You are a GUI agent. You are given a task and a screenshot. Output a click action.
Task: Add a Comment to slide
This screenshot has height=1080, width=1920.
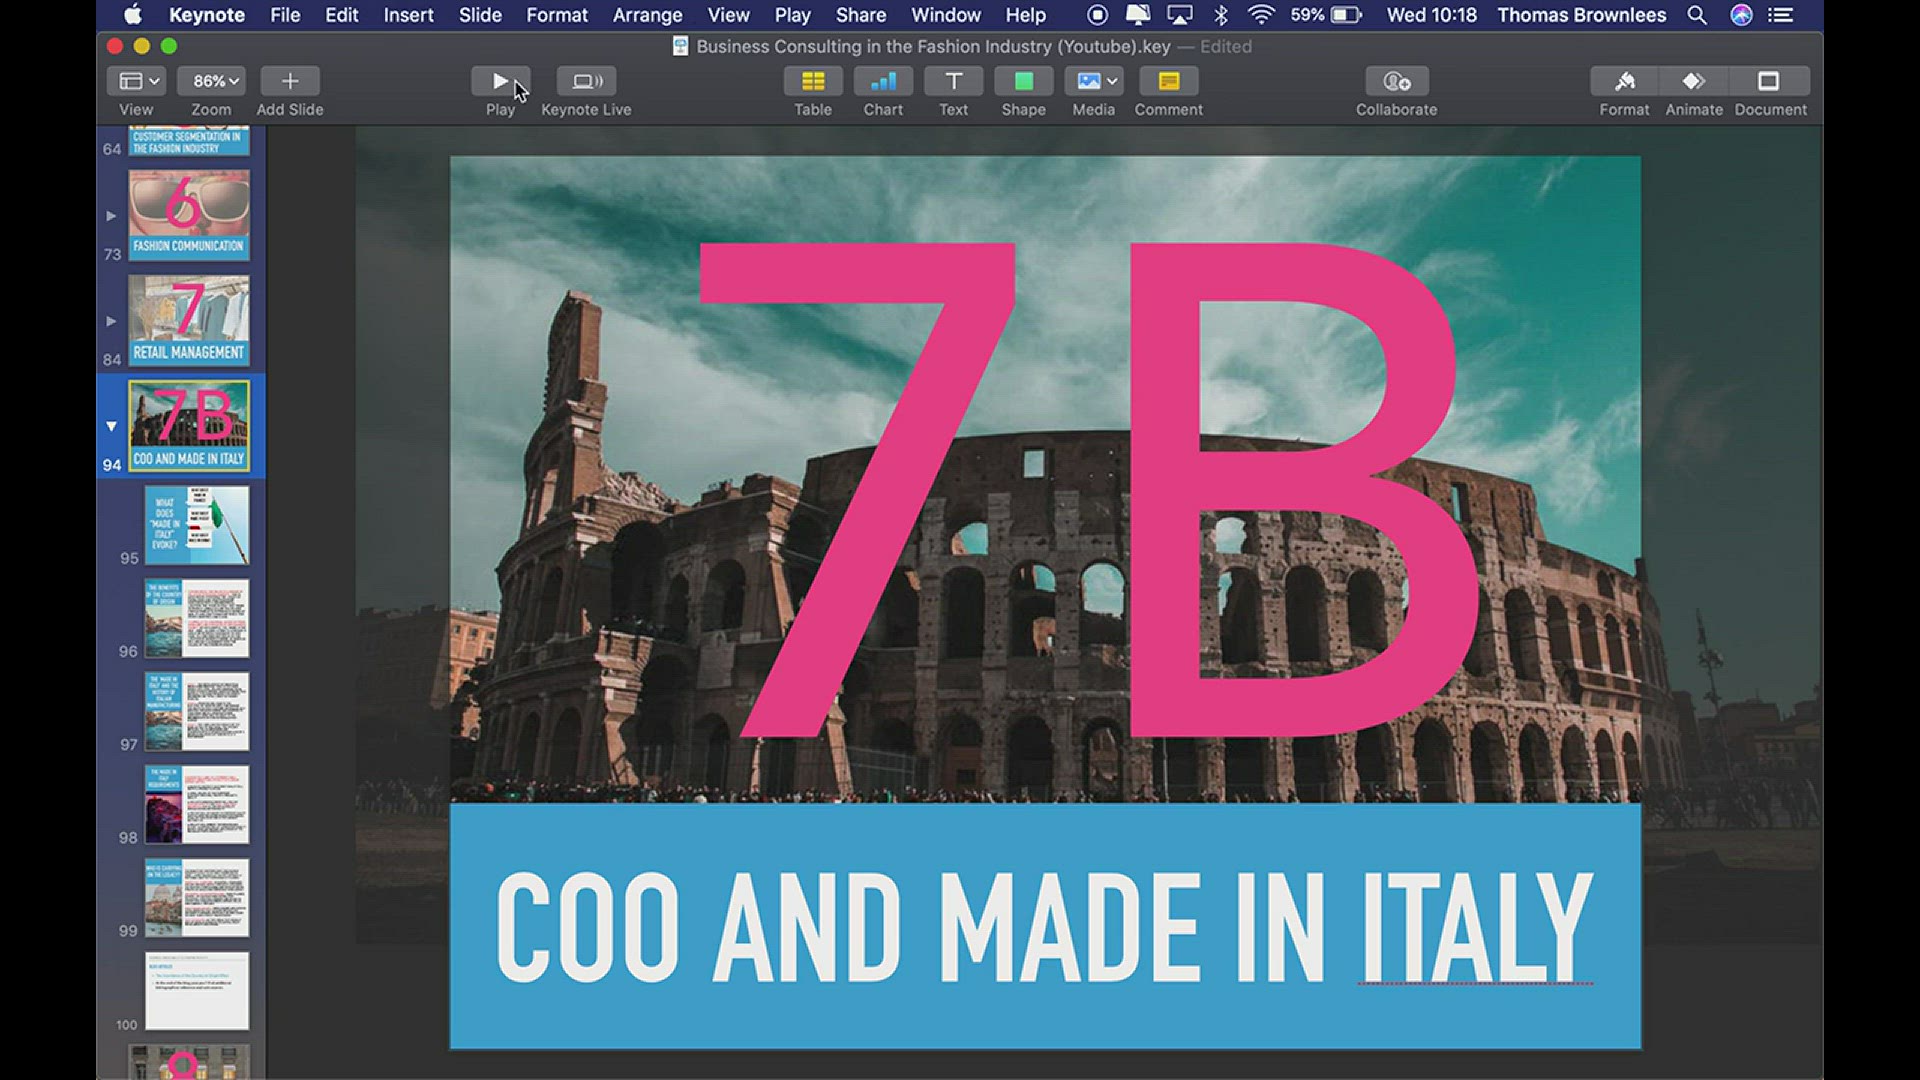tap(1168, 81)
